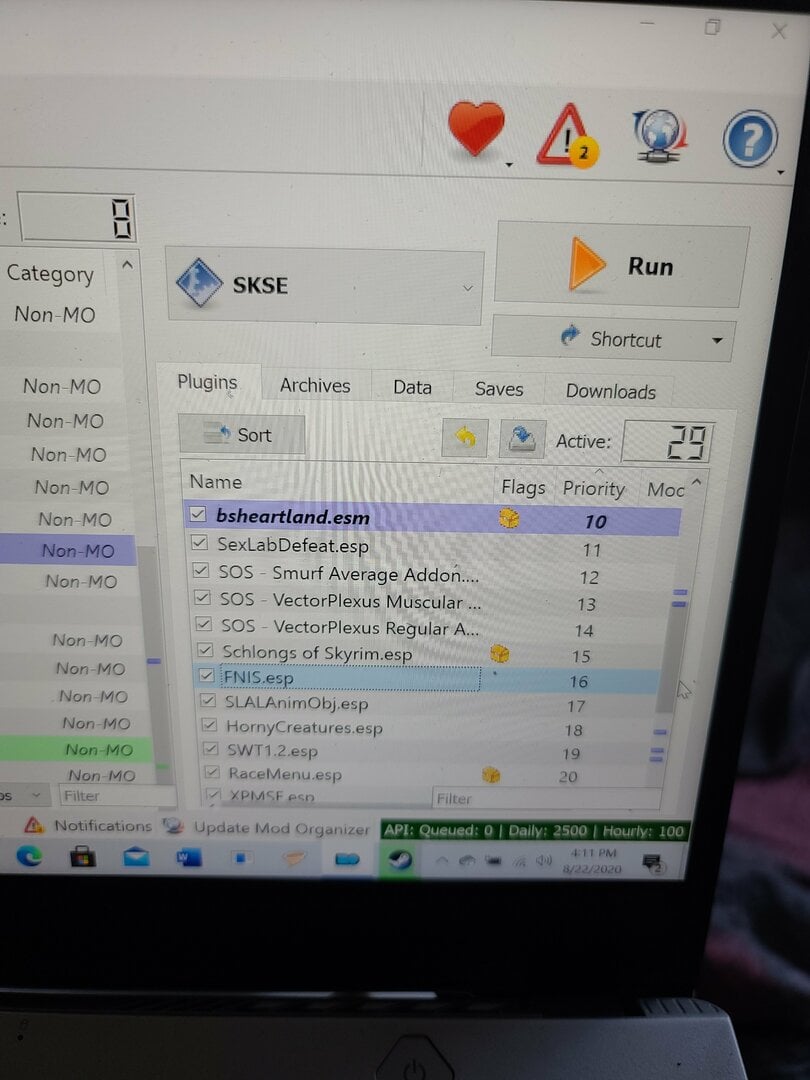
Task: Uncheck the HornyCreatures.esp plugin
Action: tap(209, 725)
